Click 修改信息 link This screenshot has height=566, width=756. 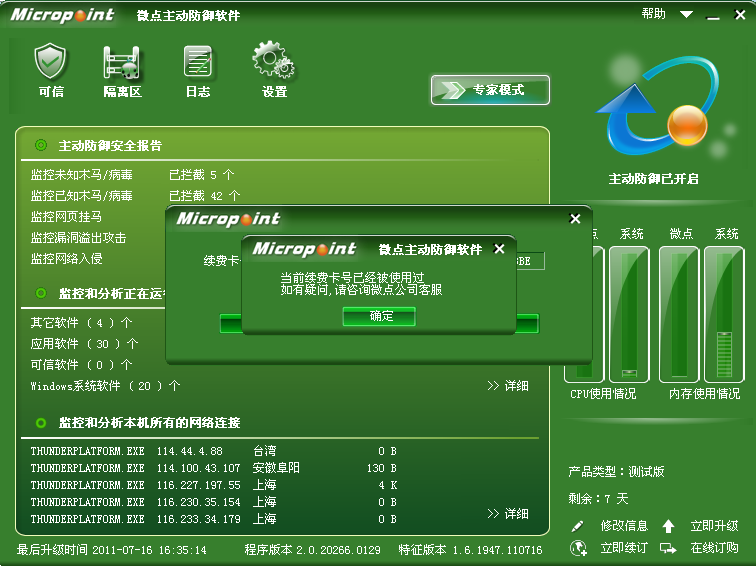(624, 526)
